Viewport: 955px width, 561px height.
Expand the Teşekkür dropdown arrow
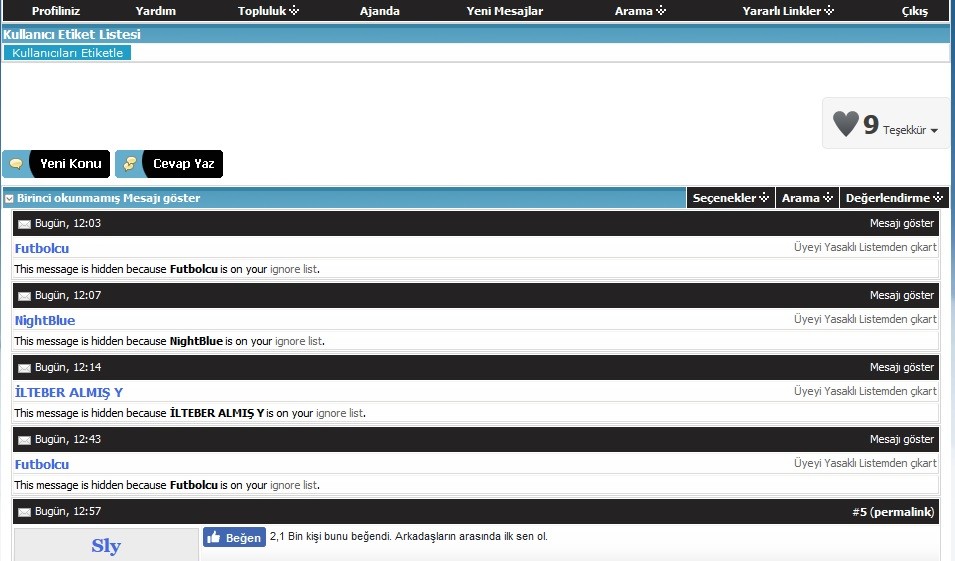(934, 130)
